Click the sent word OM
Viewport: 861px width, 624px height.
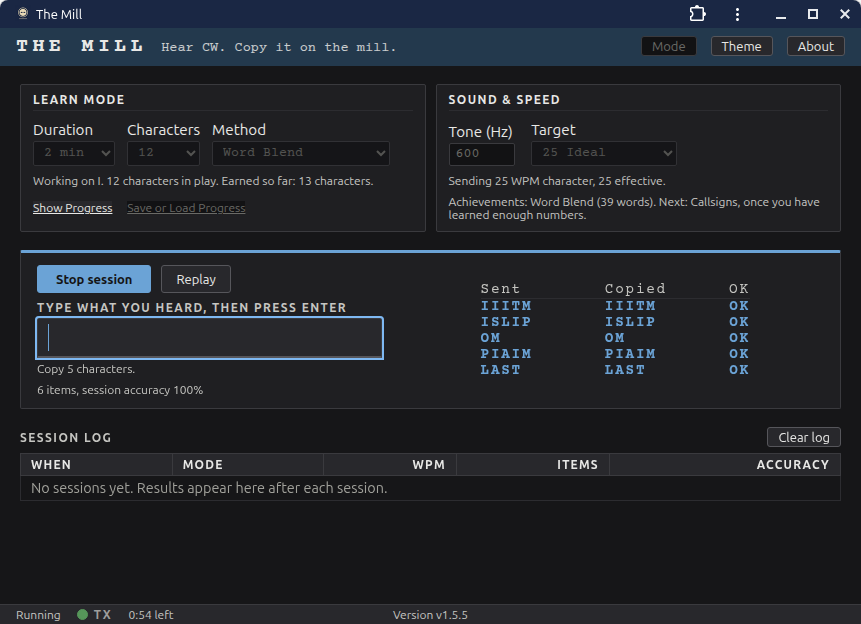click(x=490, y=337)
